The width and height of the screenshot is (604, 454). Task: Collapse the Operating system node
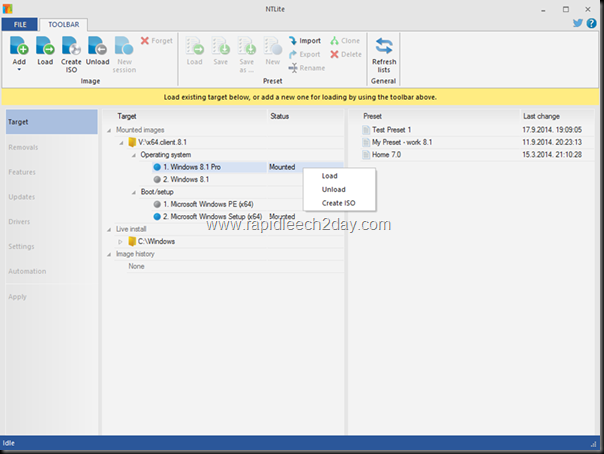click(134, 155)
